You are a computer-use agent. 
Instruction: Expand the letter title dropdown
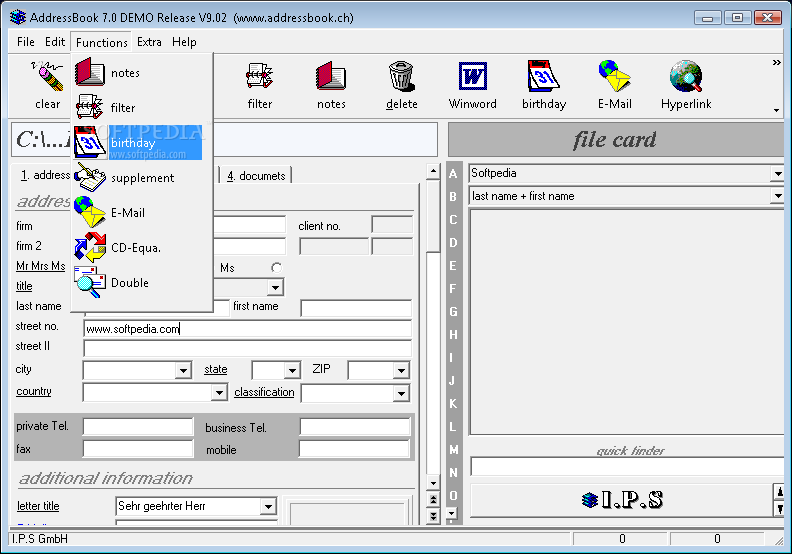(x=268, y=506)
